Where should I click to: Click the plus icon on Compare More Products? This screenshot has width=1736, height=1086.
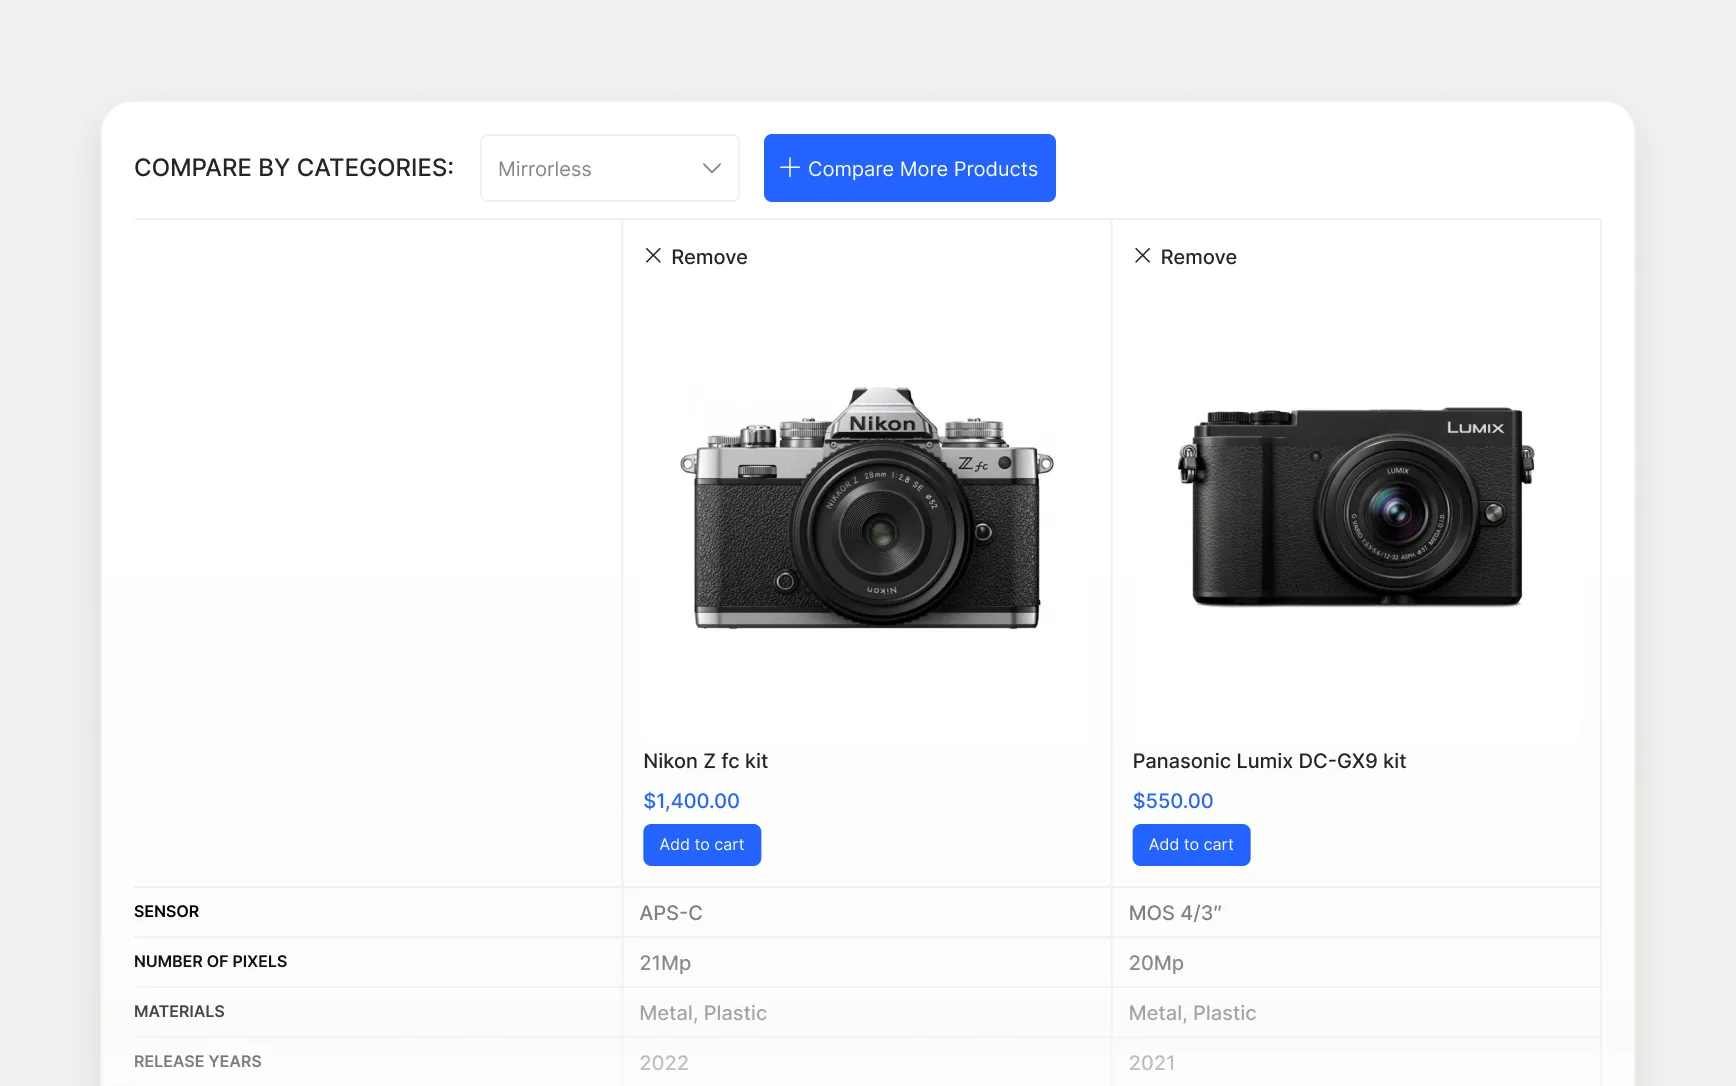click(789, 168)
